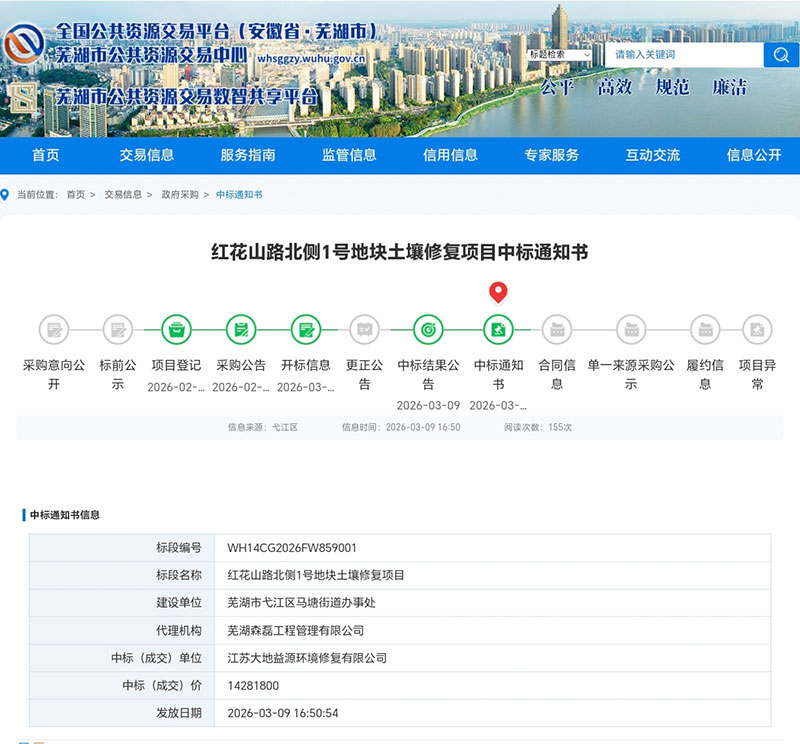Open the 首页 navigation menu item
This screenshot has width=800, height=744.
(46, 155)
